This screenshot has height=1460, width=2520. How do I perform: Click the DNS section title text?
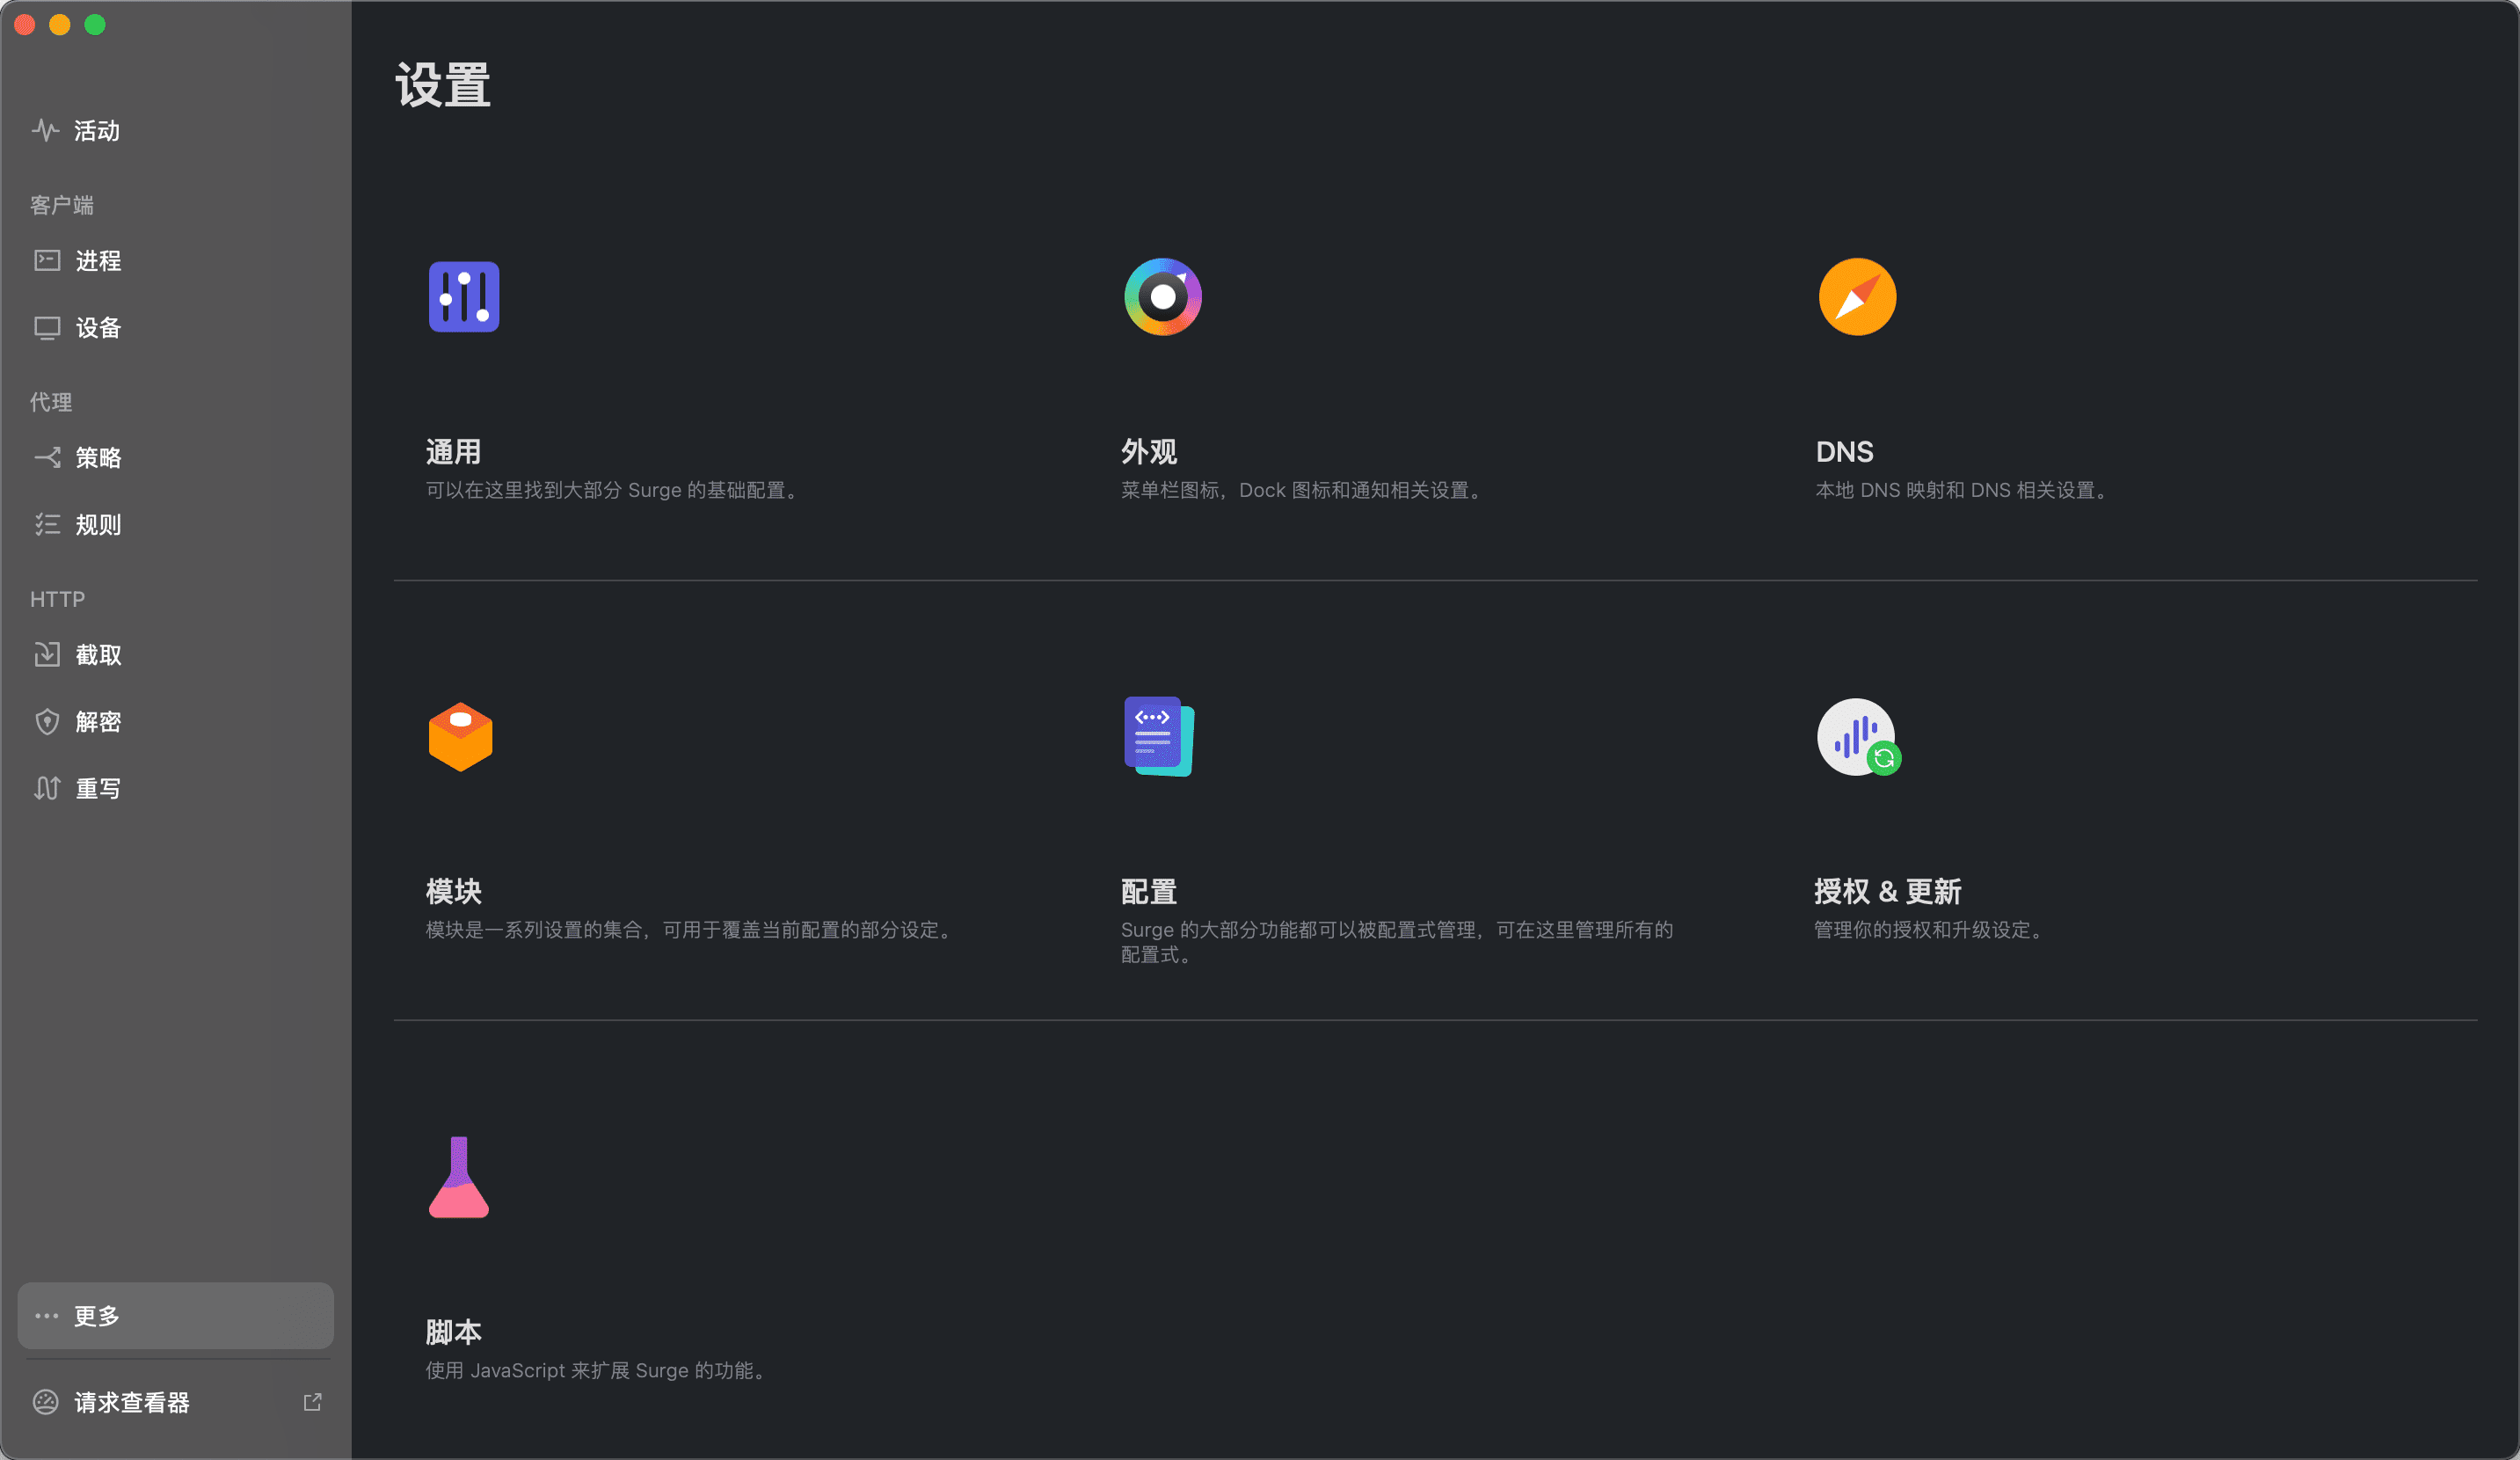tap(1844, 451)
